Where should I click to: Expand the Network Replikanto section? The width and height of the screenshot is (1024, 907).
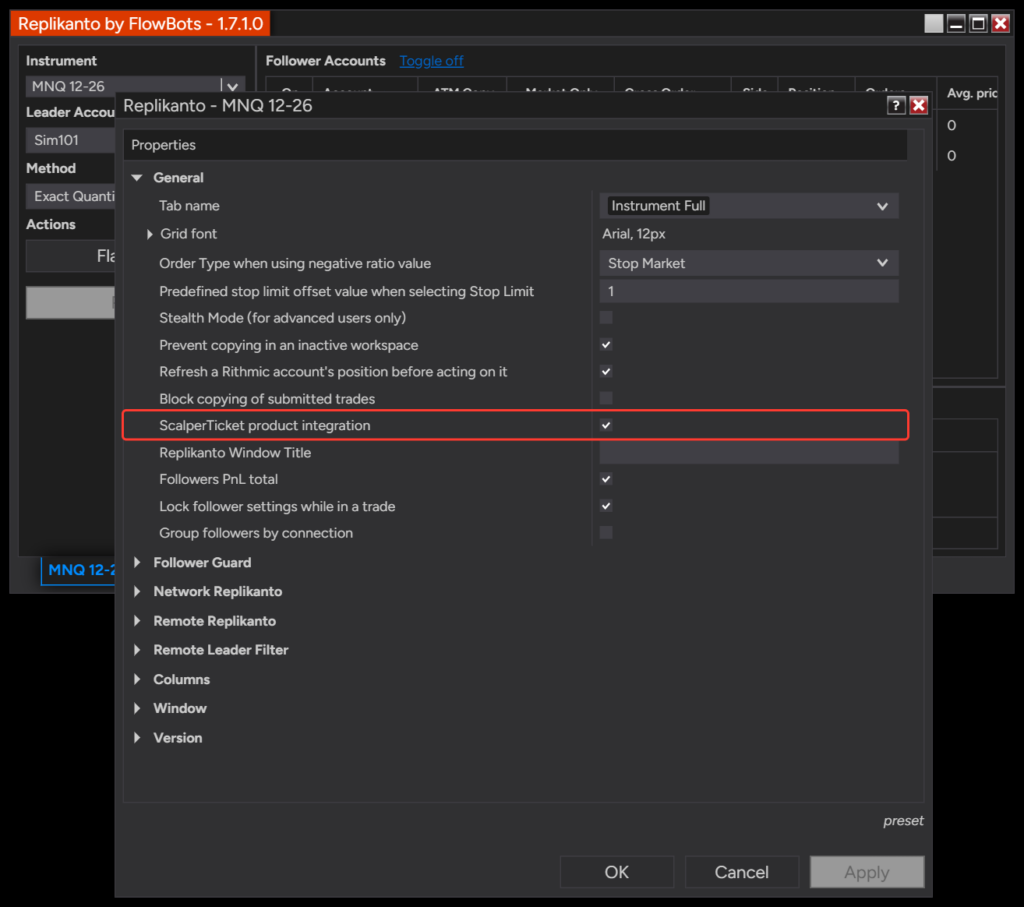coord(137,592)
